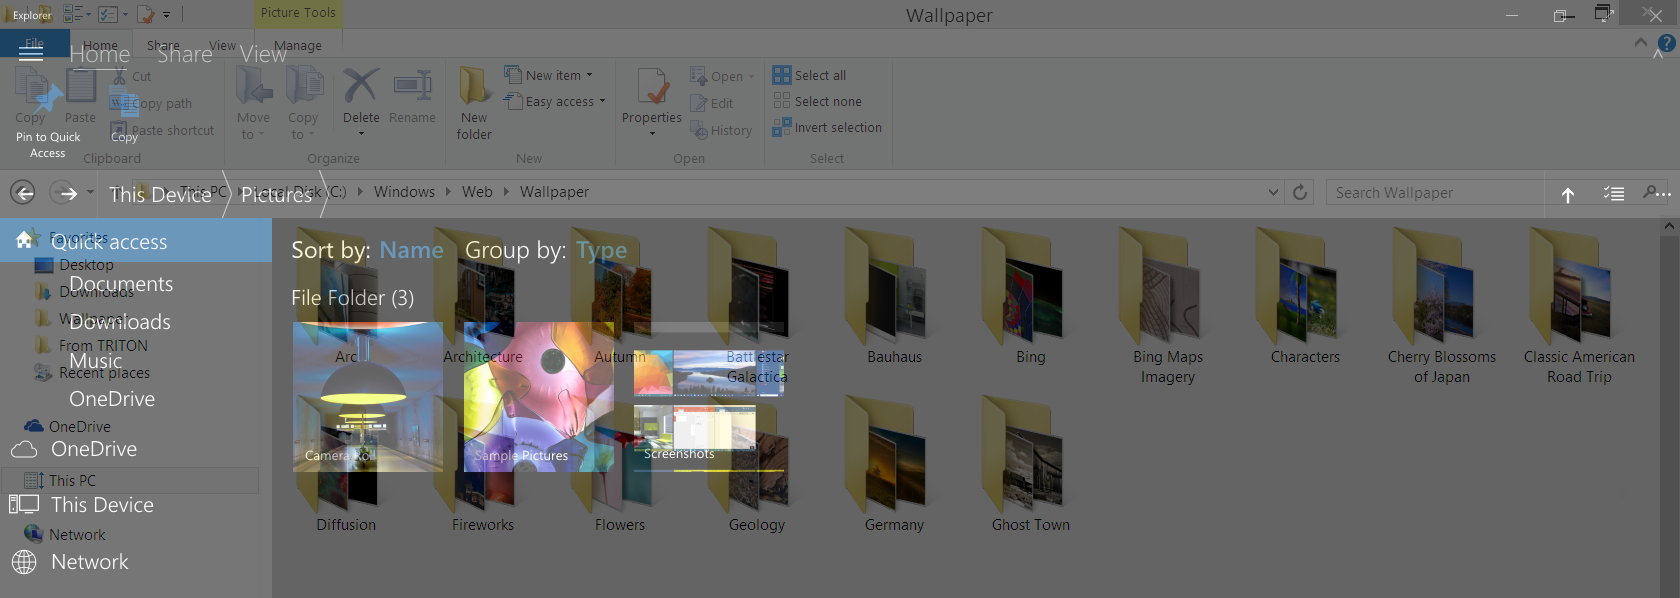Select This PC in the navigation pane
The image size is (1680, 598).
(x=130, y=480)
